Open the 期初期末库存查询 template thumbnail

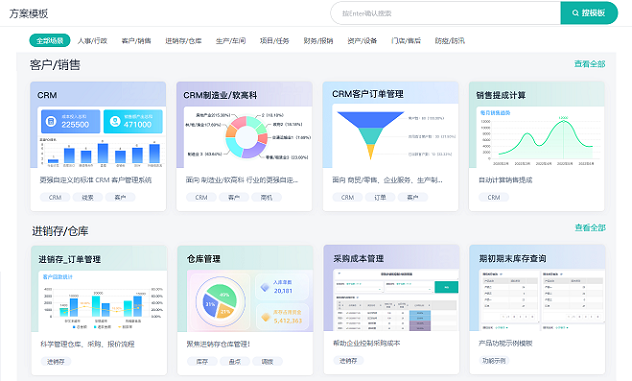point(542,300)
